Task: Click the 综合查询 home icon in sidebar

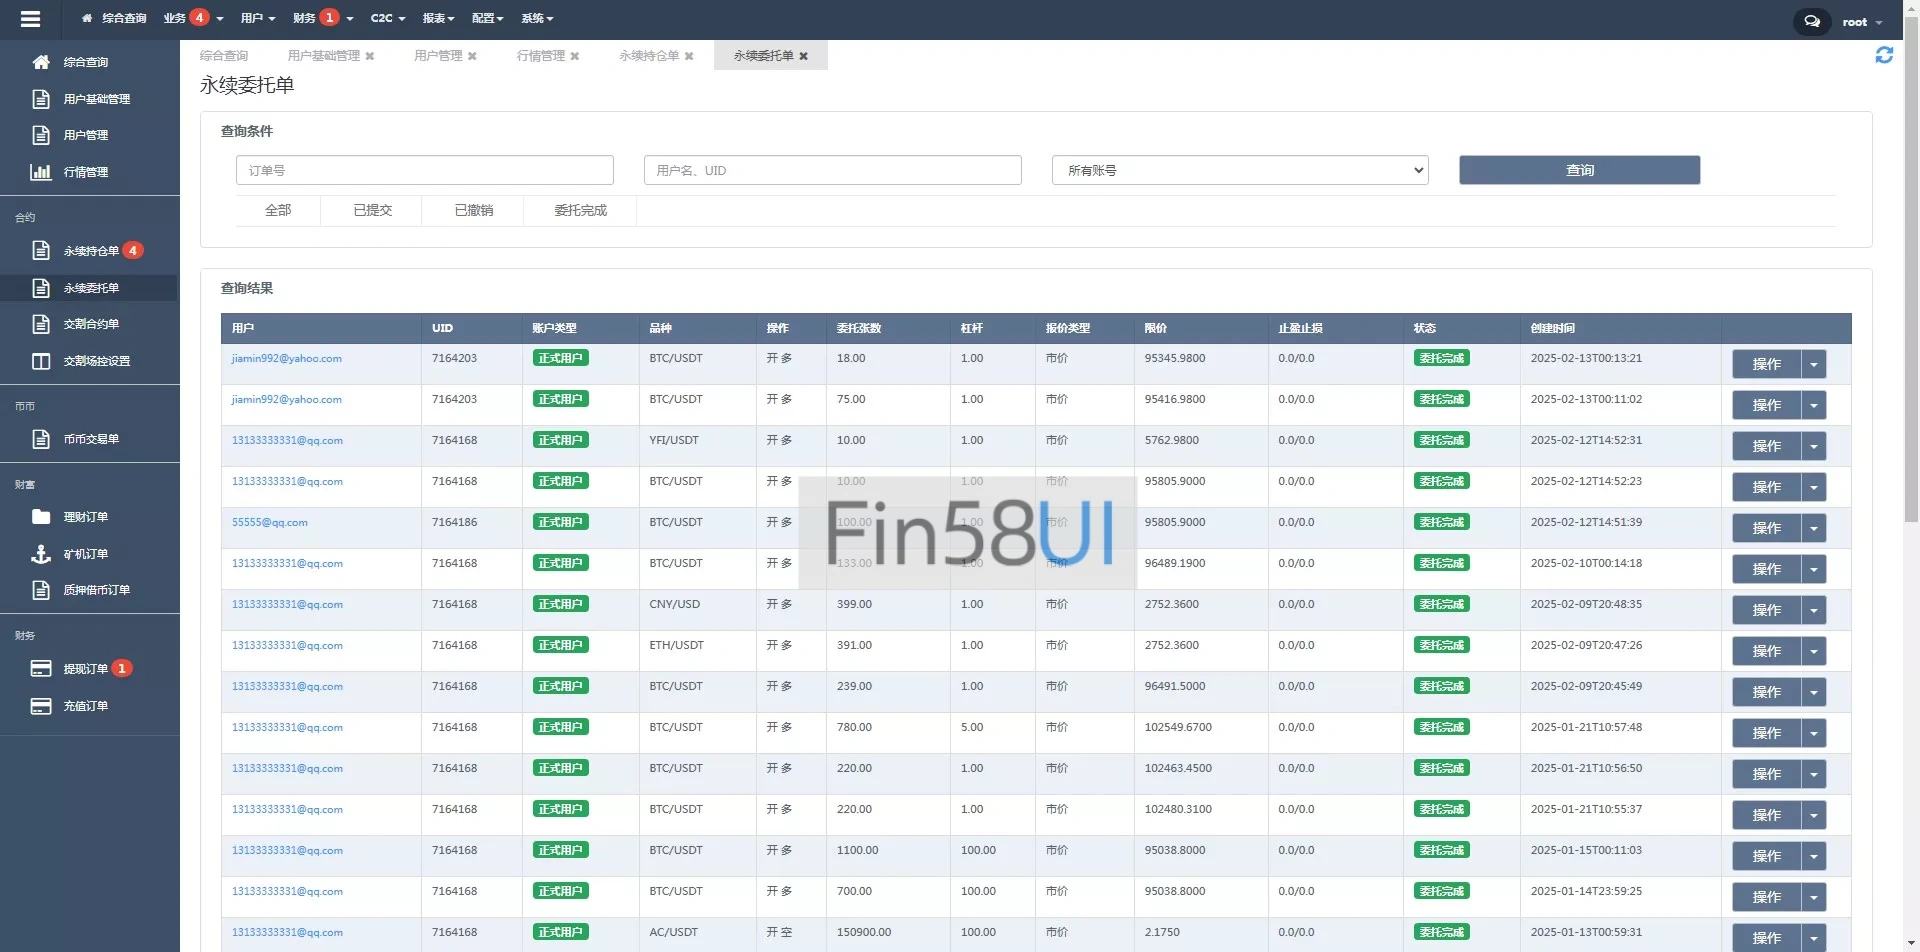Action: pos(41,62)
